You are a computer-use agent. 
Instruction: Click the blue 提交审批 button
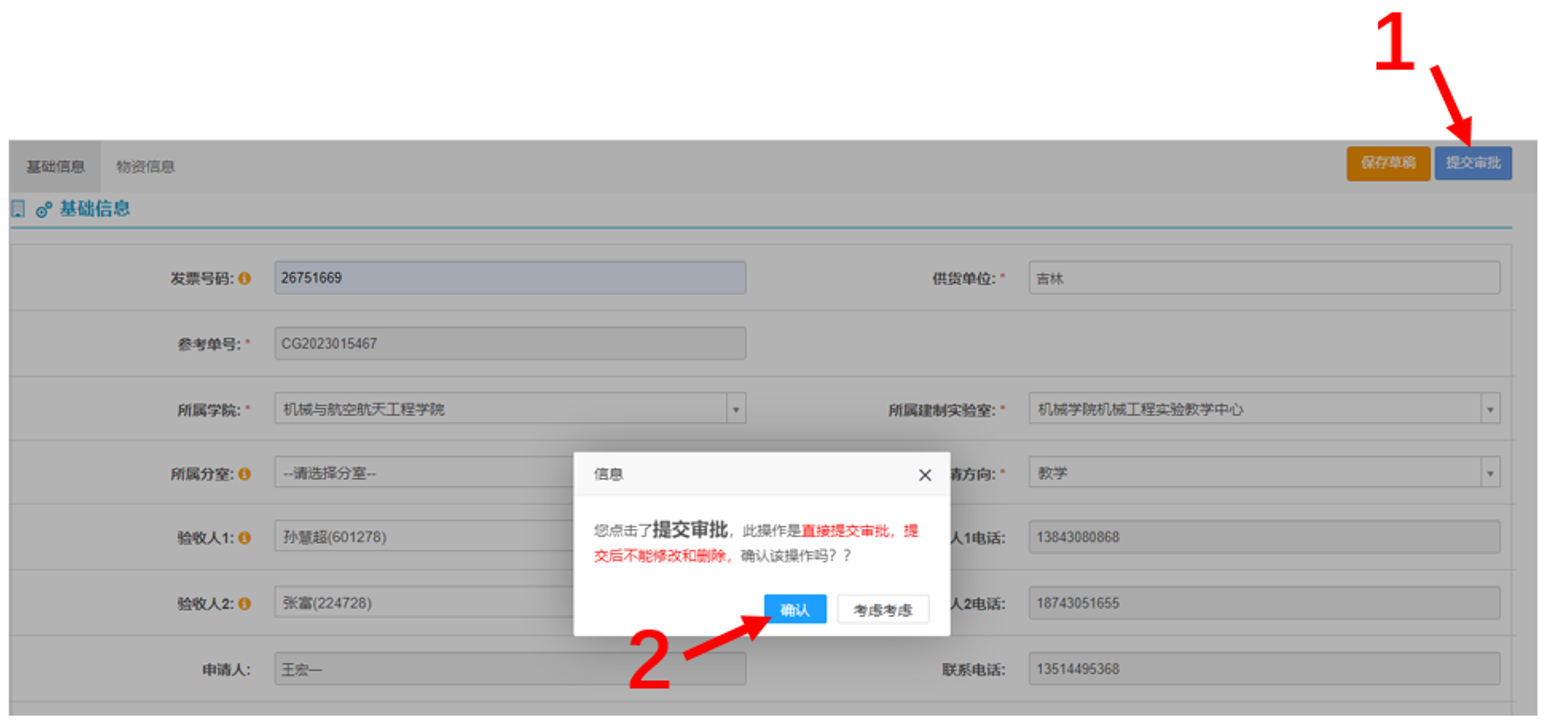[1472, 163]
